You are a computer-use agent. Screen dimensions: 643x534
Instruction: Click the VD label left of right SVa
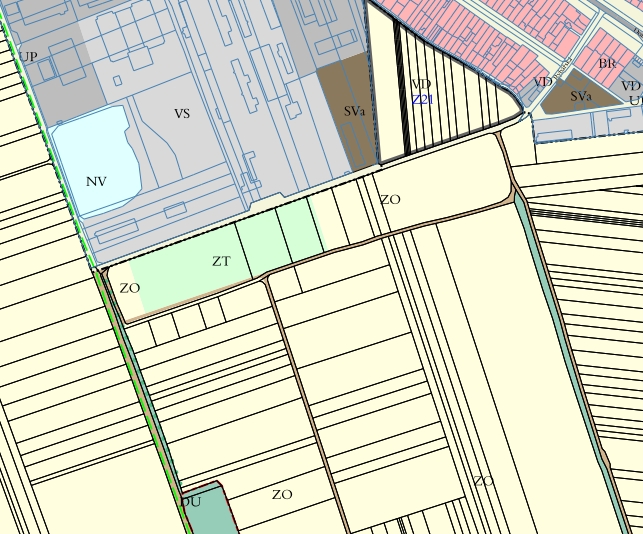[x=543, y=82]
